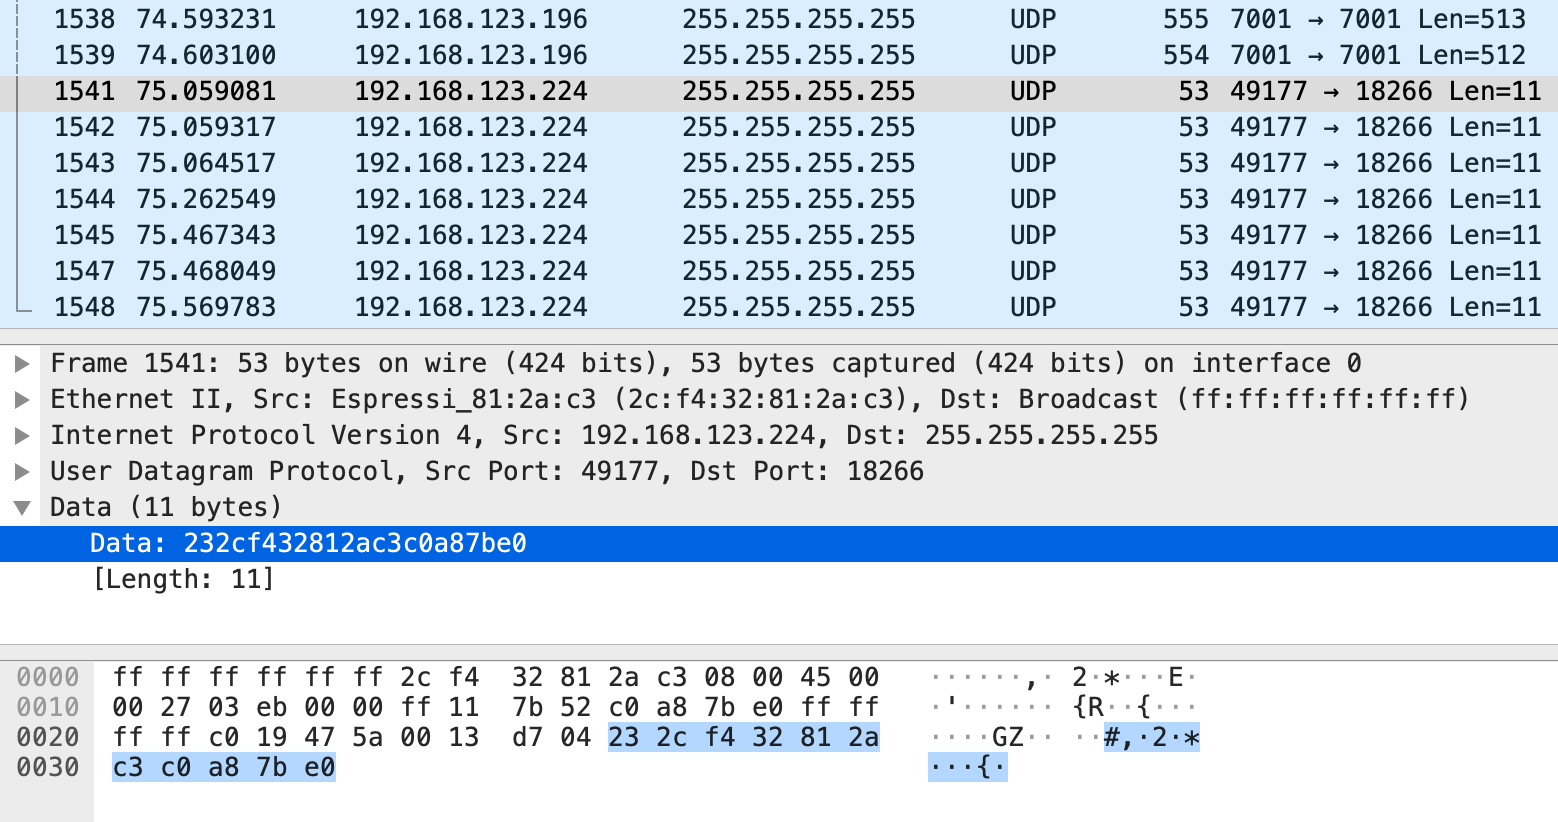1558x822 pixels.
Task: Click hex offset 0000 row label
Action: 47,677
